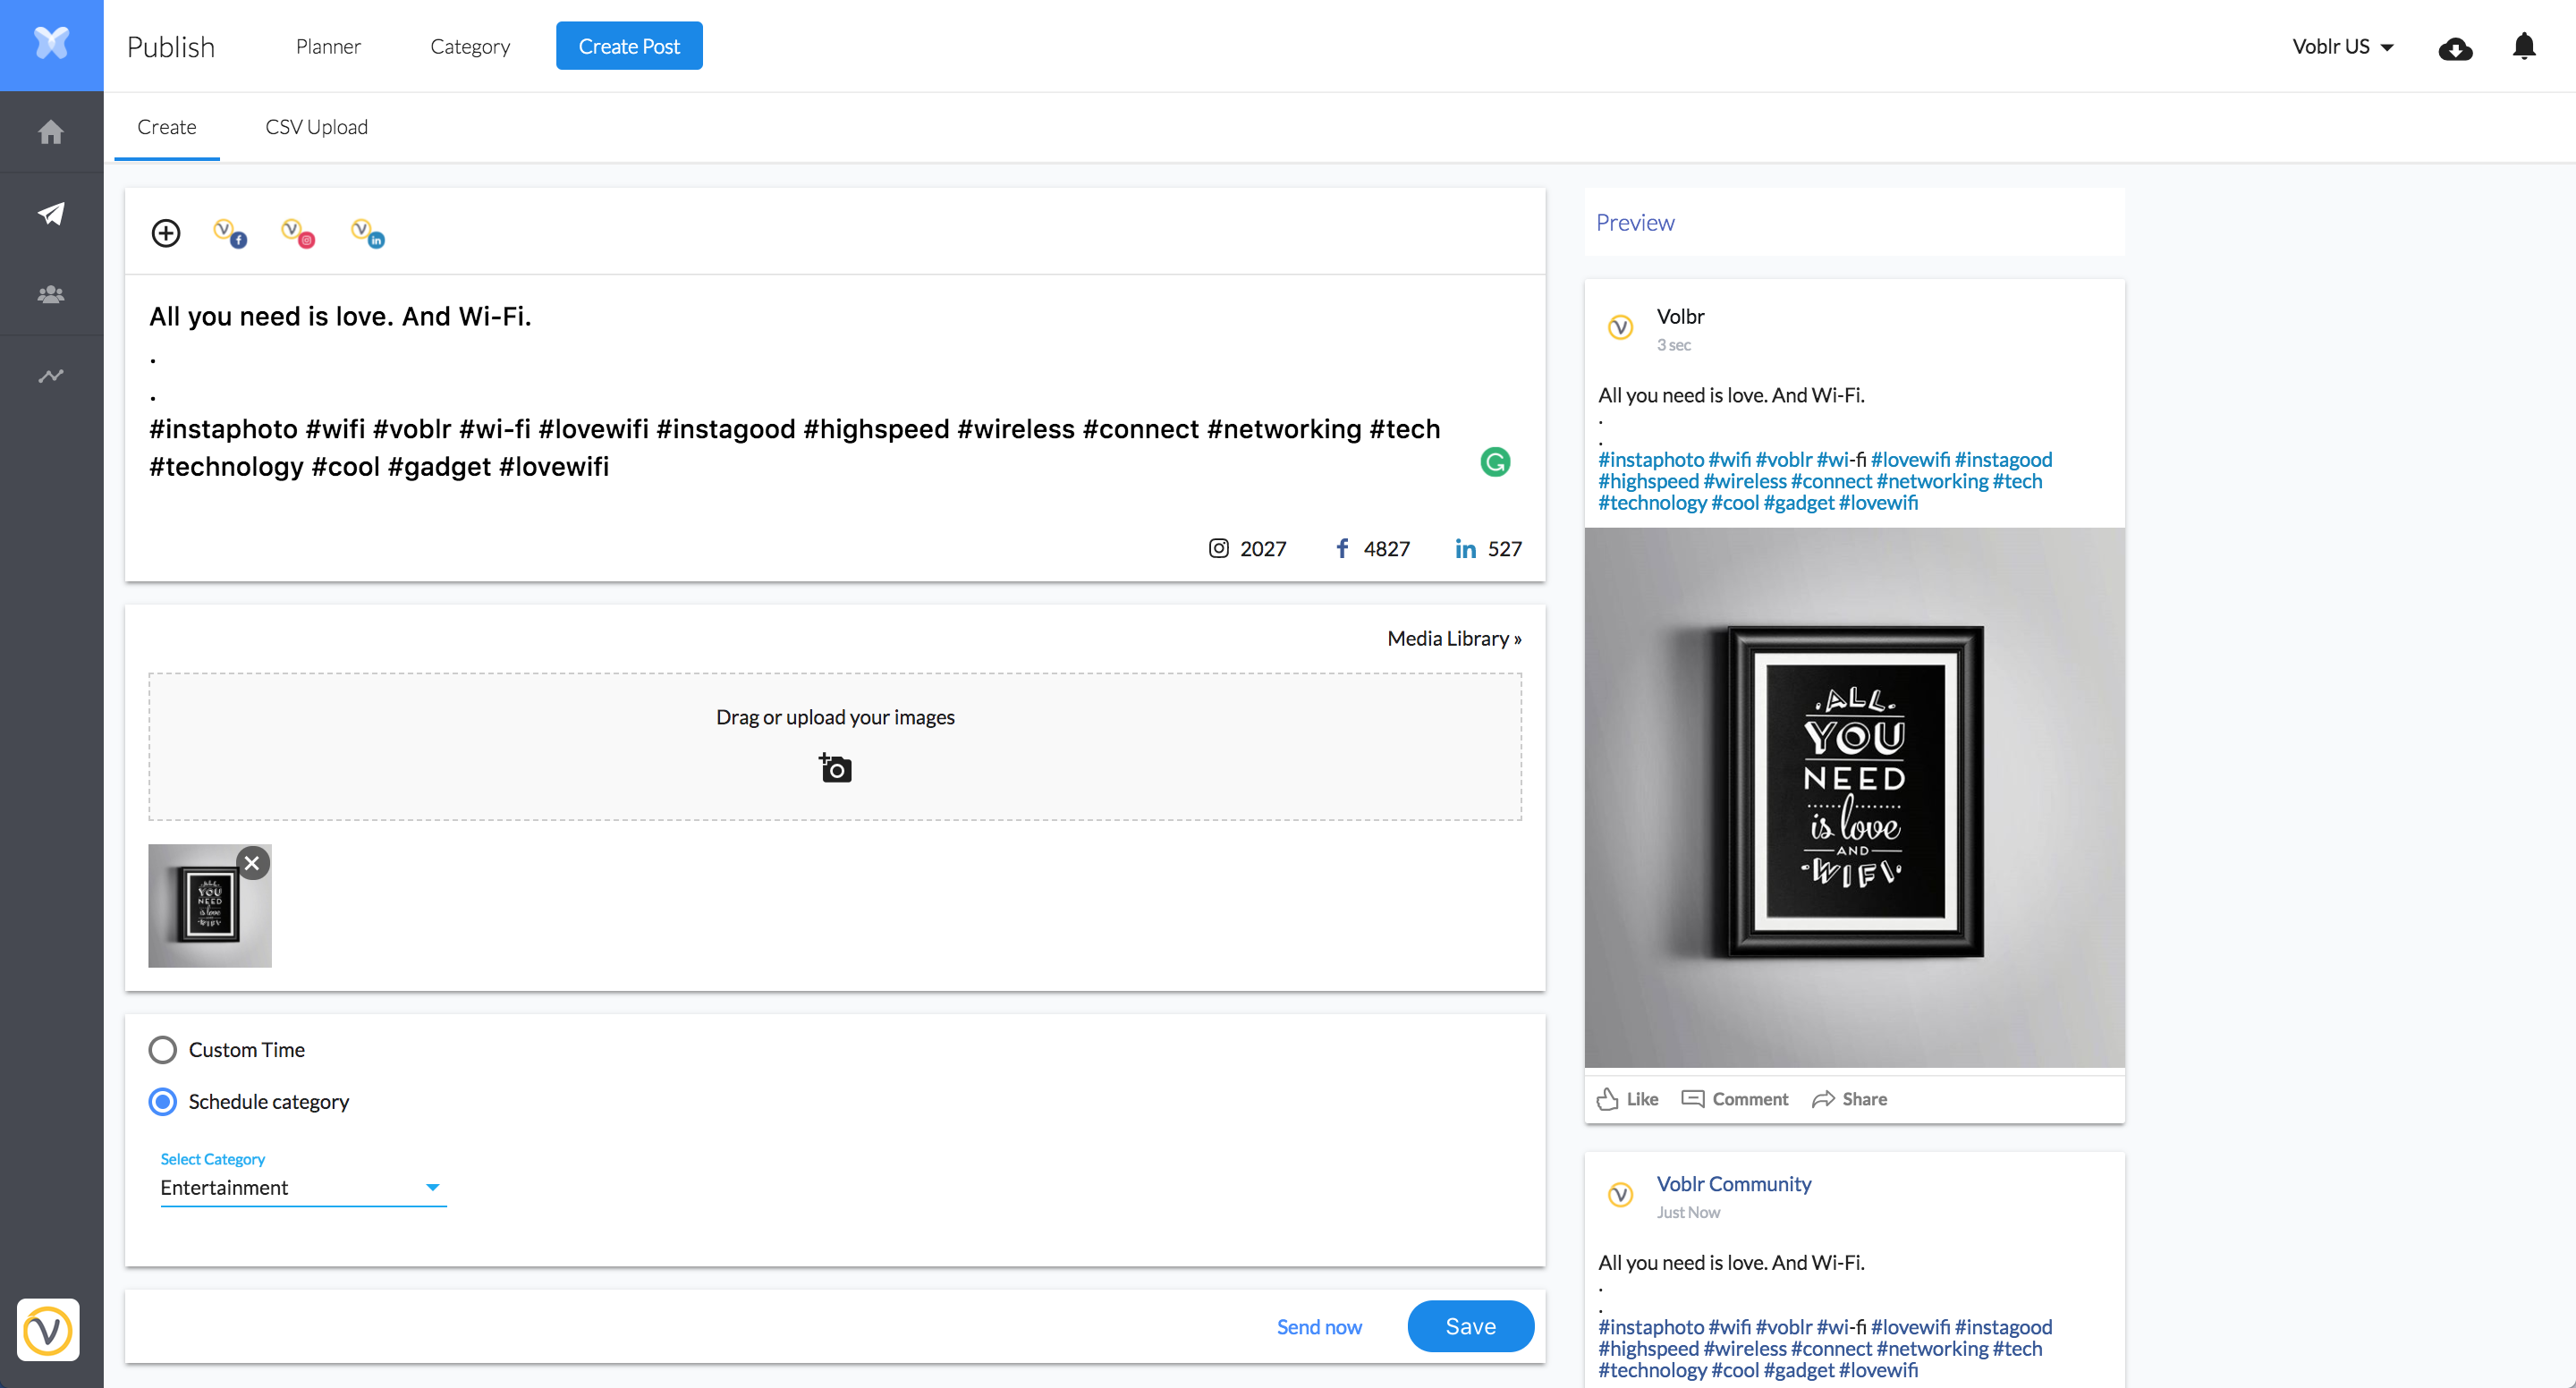Click Share in the Volbr preview
Image resolution: width=2576 pixels, height=1388 pixels.
click(1849, 1099)
